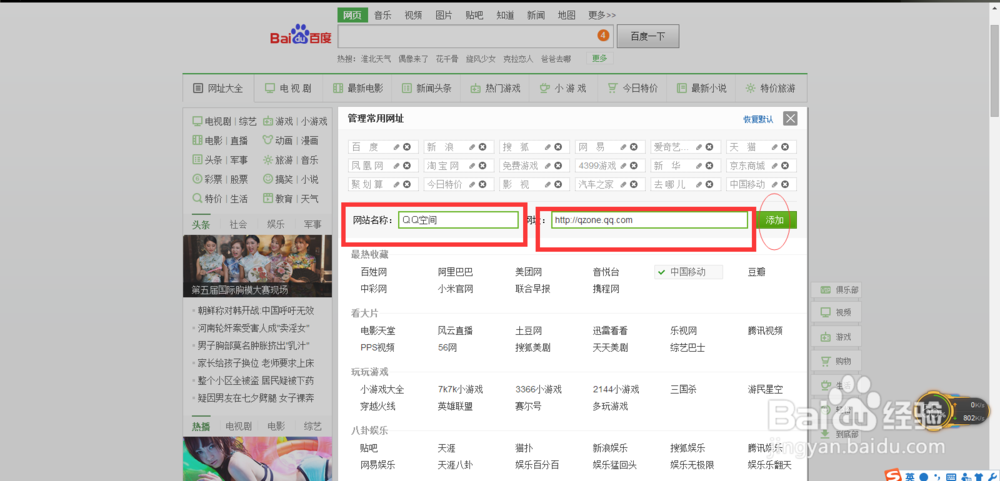This screenshot has width=1000, height=481.
Task: Delete the 京东商城 entry
Action: click(784, 165)
